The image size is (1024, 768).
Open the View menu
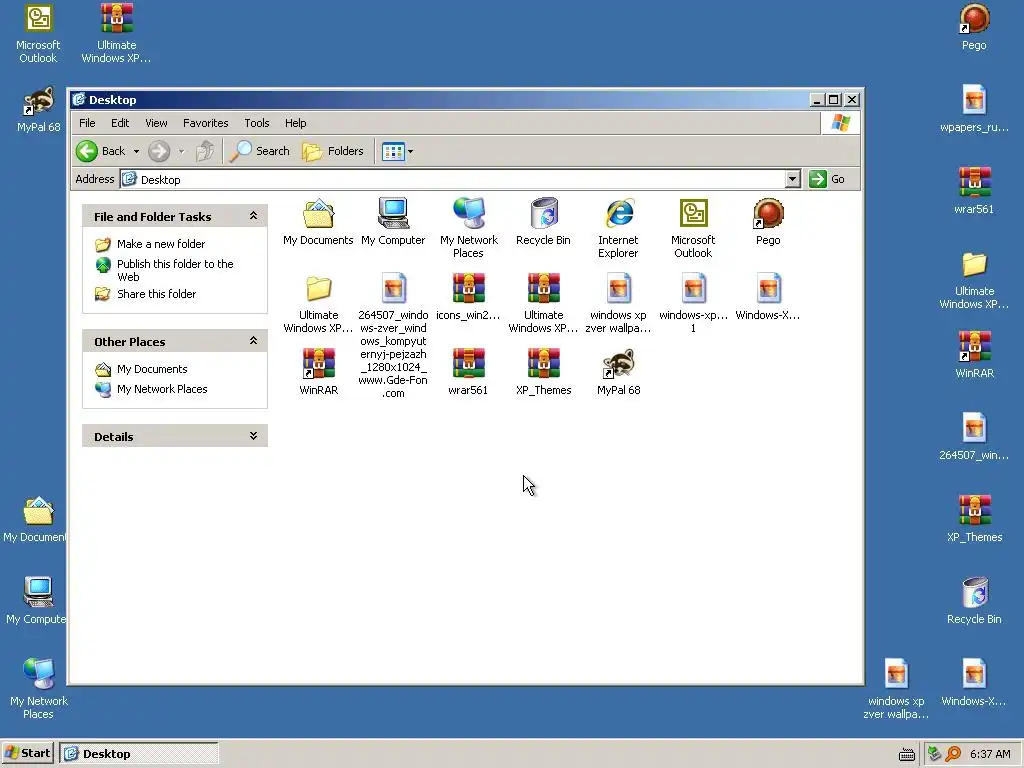pyautogui.click(x=156, y=123)
